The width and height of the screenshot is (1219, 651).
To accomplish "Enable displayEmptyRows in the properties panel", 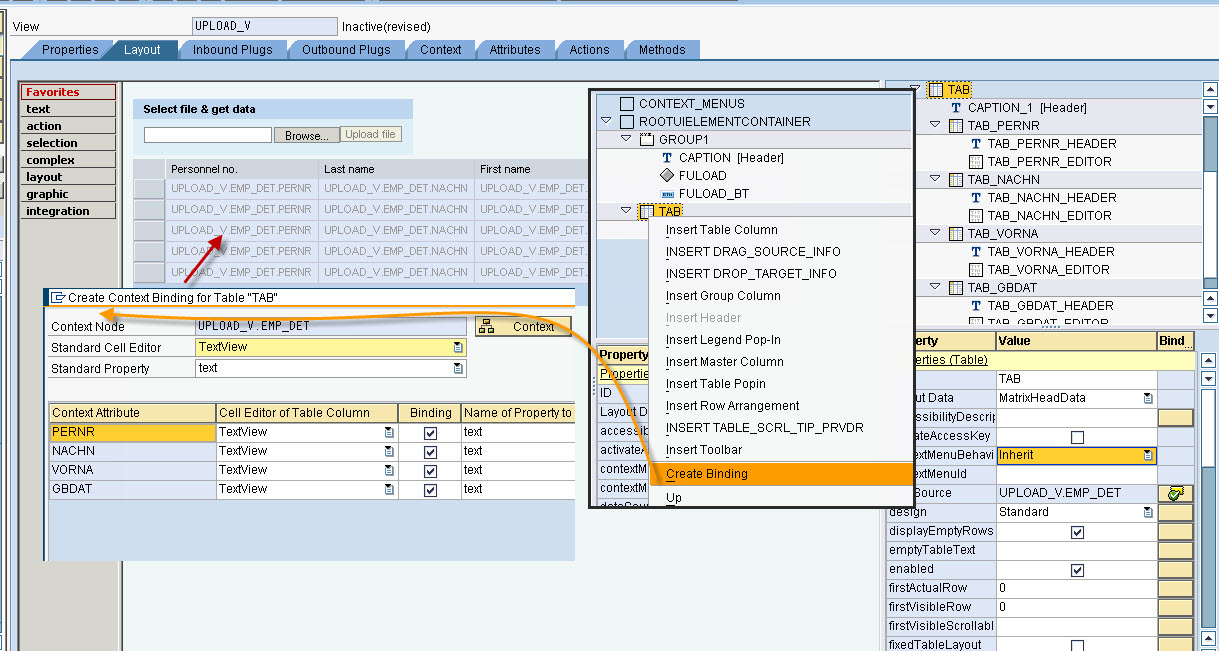I will click(x=1077, y=532).
